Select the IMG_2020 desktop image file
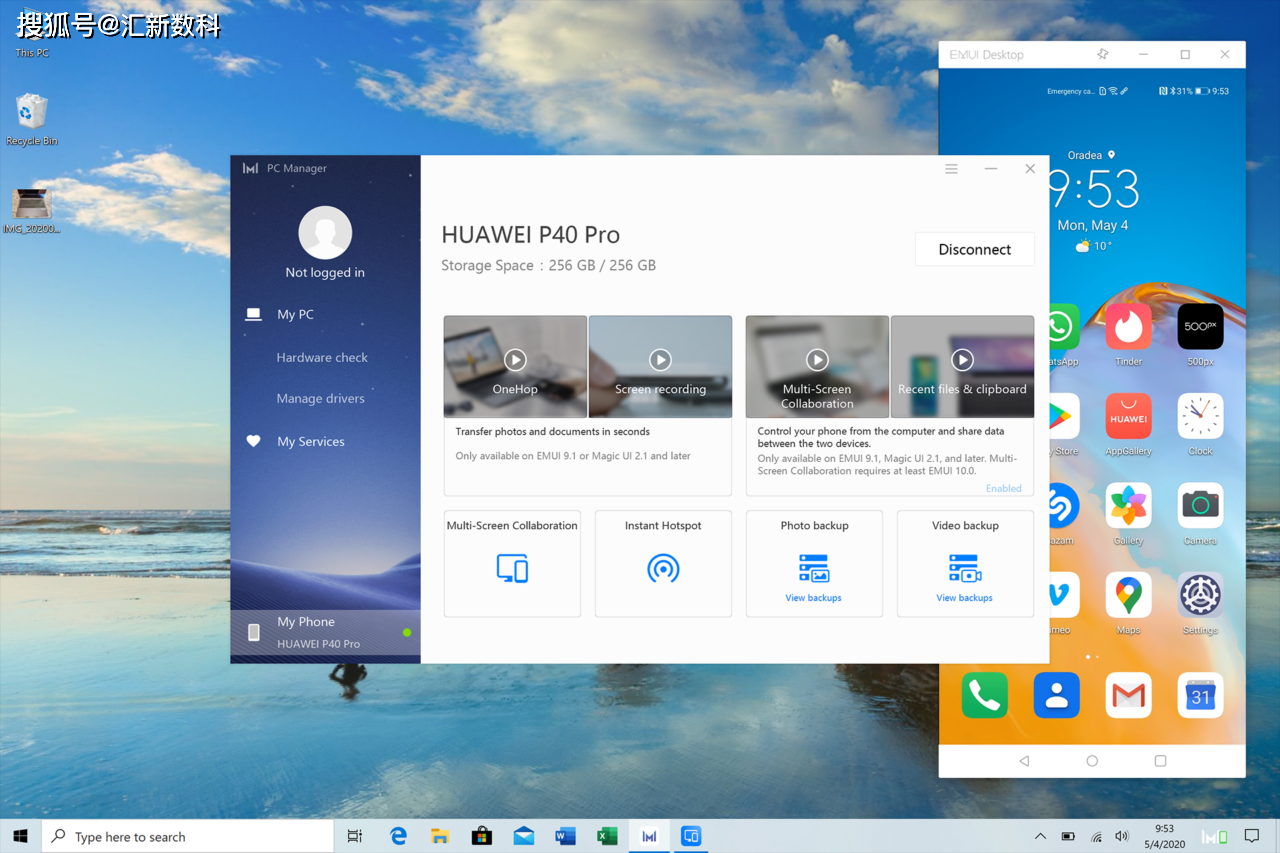This screenshot has width=1280, height=853. tap(32, 210)
